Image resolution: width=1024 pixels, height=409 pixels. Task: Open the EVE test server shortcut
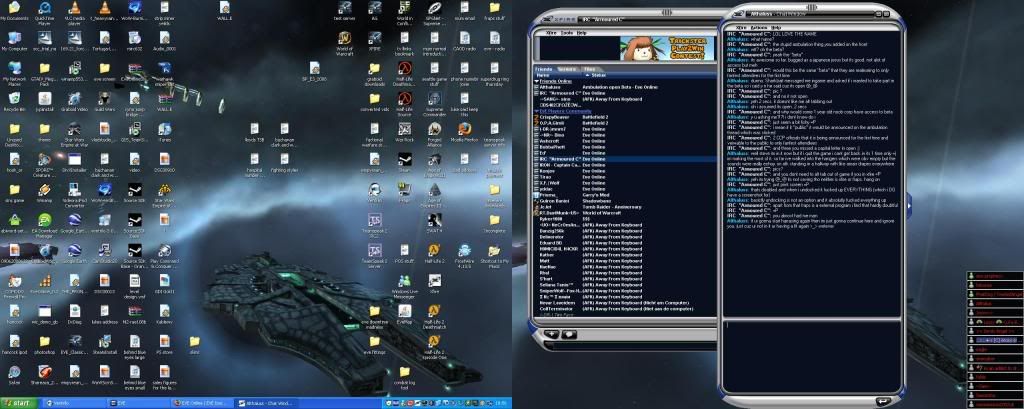pos(344,12)
